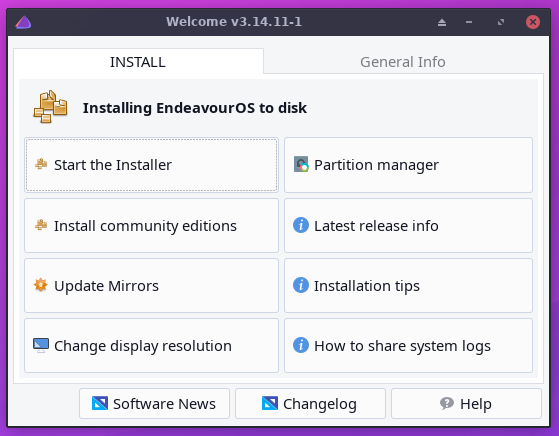Click info icon beside Installation tips
Screen dimensions: 559x436
[x=301, y=285]
